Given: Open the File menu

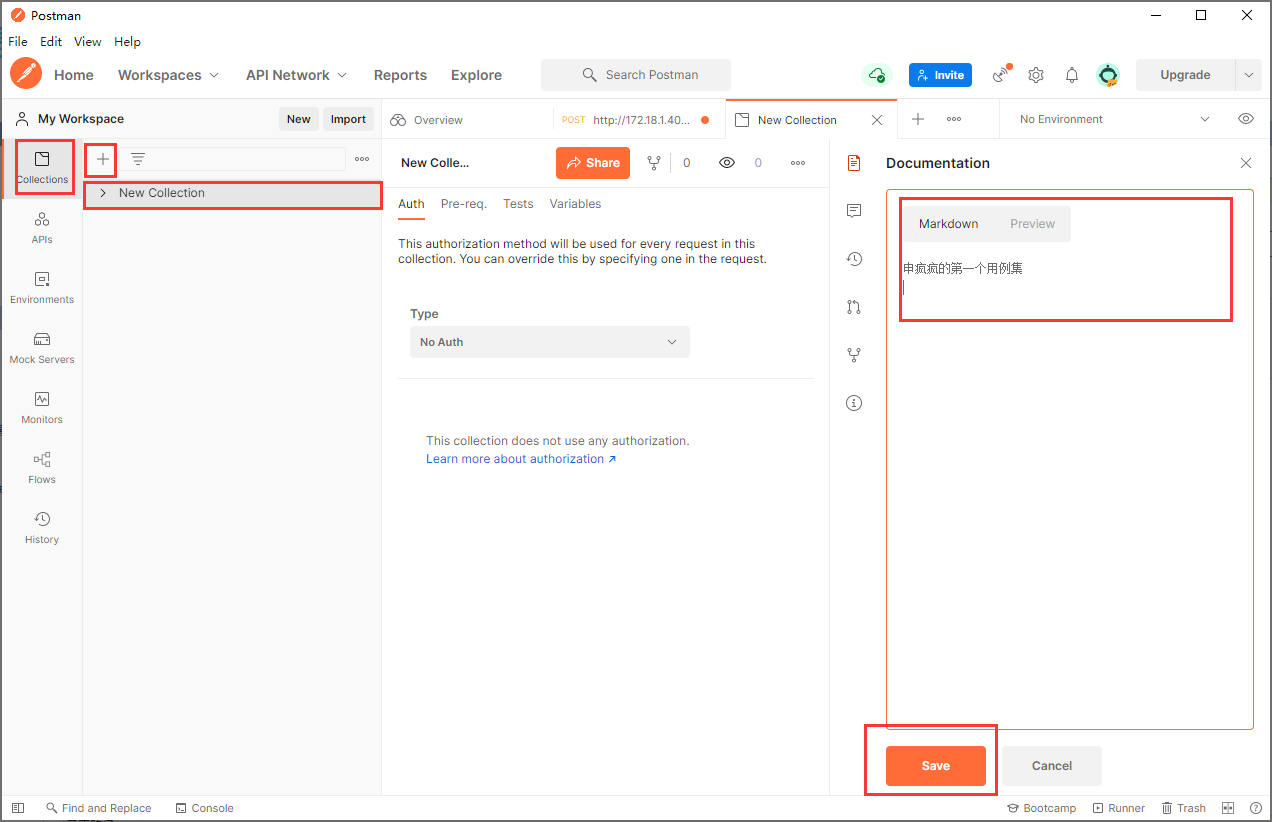Looking at the screenshot, I should pyautogui.click(x=18, y=42).
